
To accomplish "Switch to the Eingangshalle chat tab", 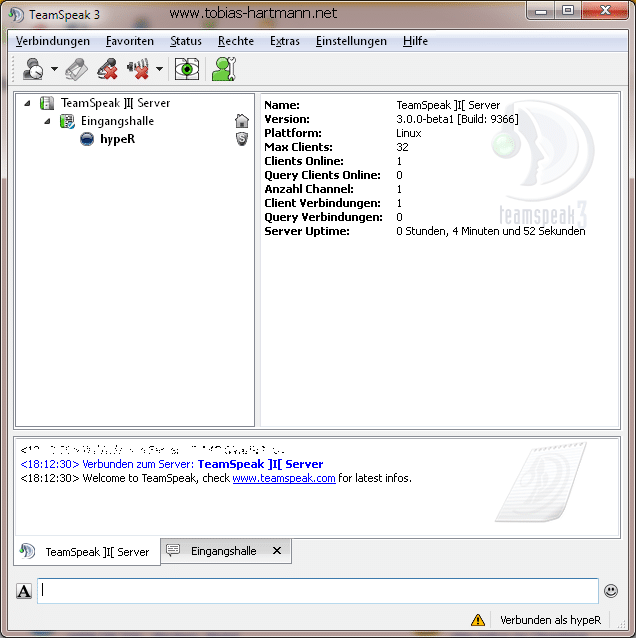I will [226, 551].
